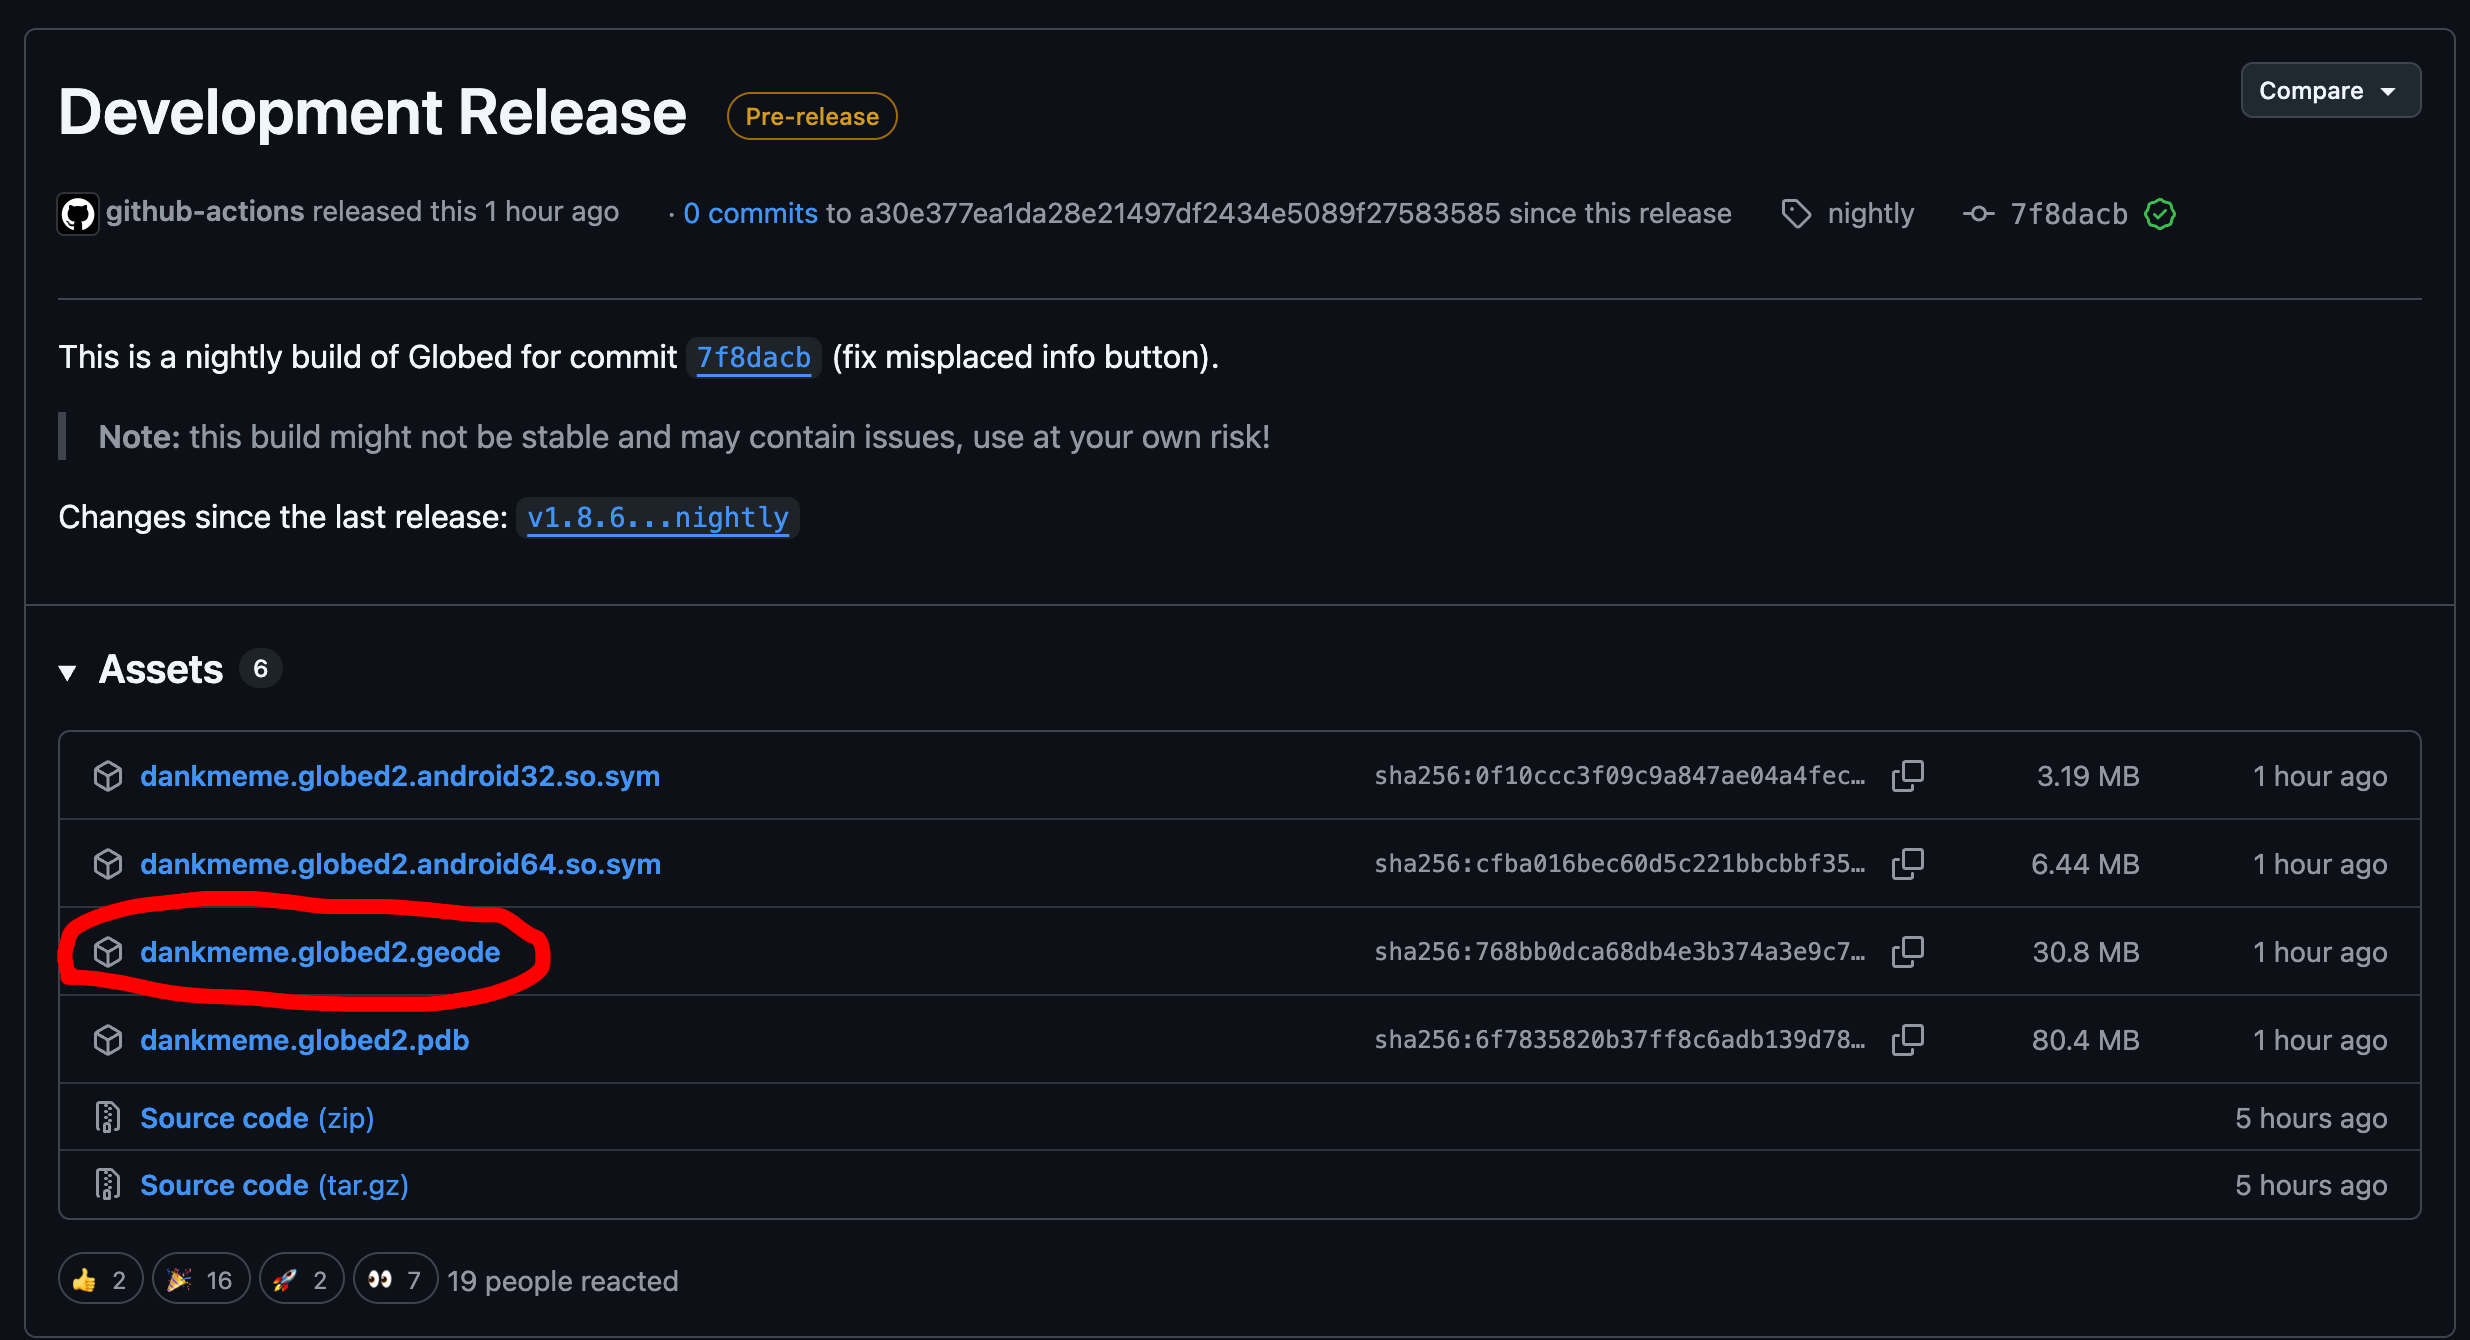Click the commit icon beside 7f8dacb
The height and width of the screenshot is (1340, 2470).
click(1977, 214)
